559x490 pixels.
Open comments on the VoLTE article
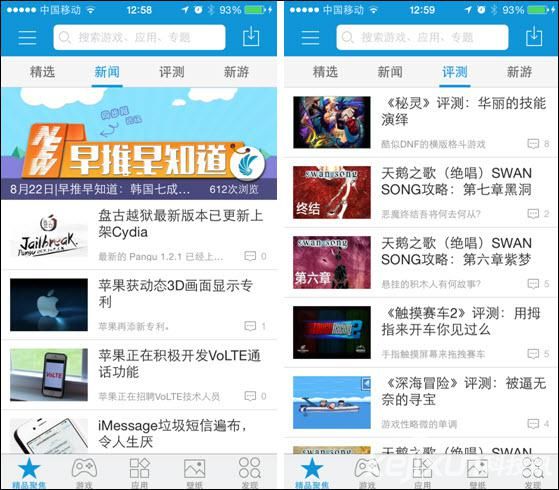pyautogui.click(x=255, y=396)
